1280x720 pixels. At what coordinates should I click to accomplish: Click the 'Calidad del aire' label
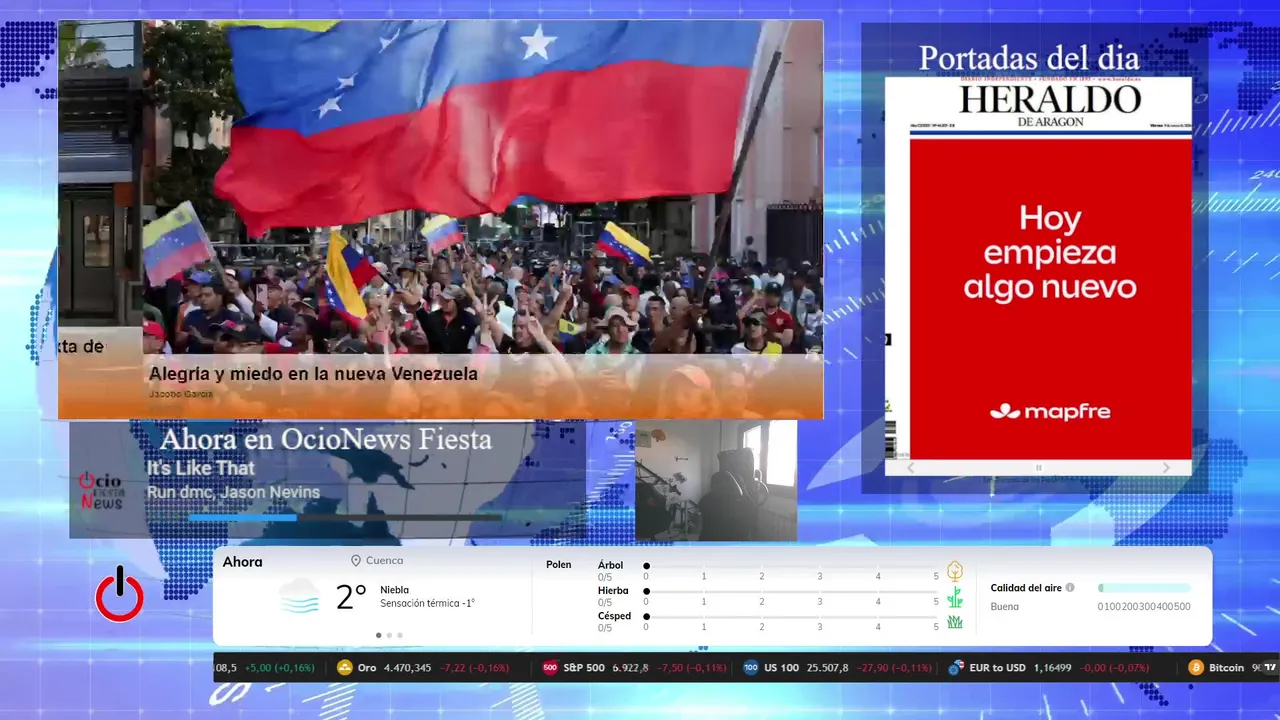point(1026,588)
